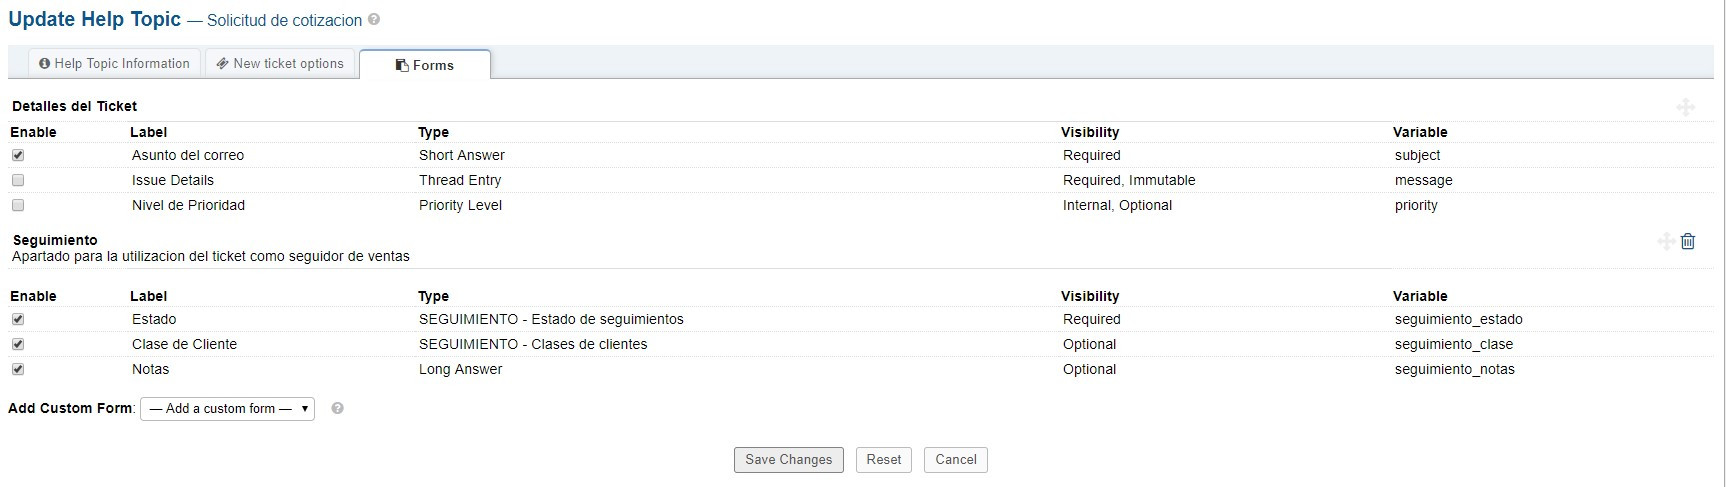The height and width of the screenshot is (487, 1726).
Task: Click the Asunto del correo label text
Action: (x=188, y=155)
